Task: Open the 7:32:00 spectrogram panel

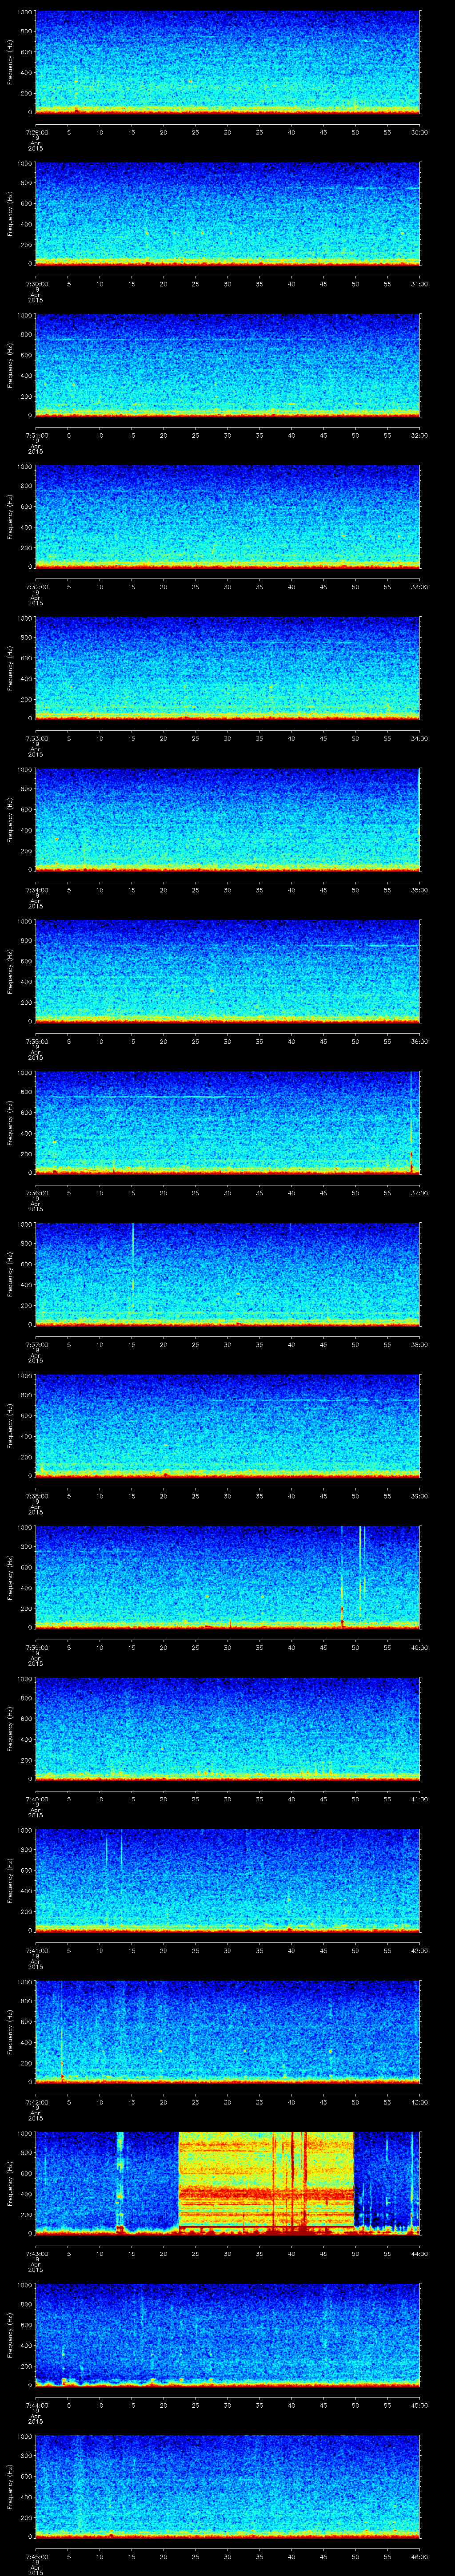Action: (228, 516)
